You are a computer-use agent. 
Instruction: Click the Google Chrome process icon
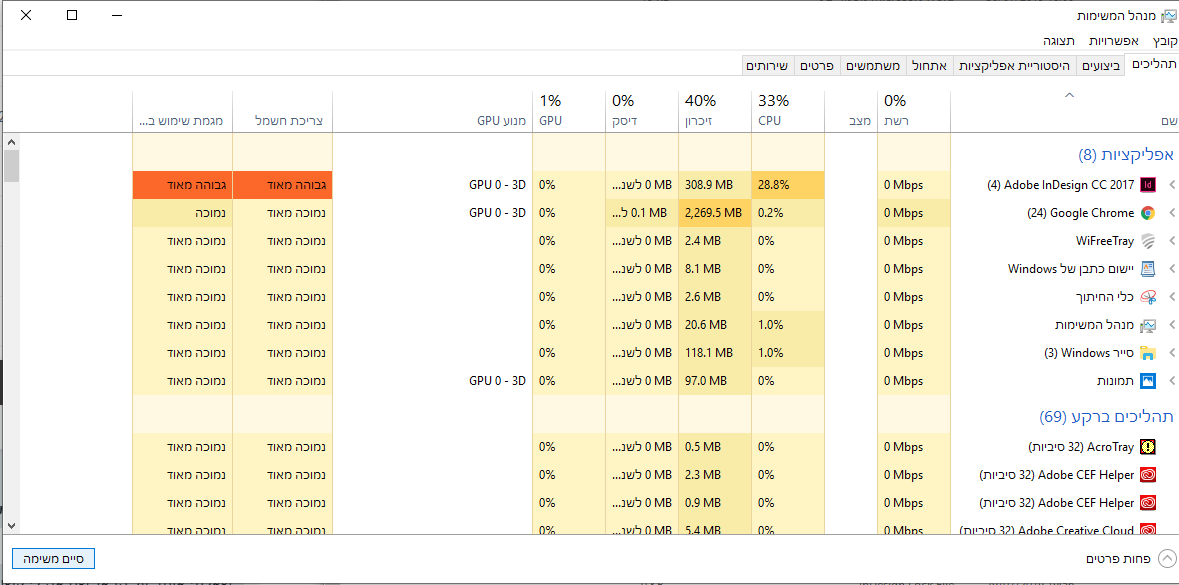tap(1148, 213)
